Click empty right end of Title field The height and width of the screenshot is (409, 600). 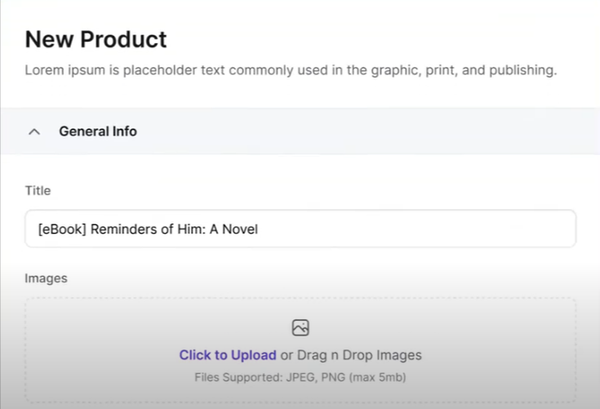[480, 228]
